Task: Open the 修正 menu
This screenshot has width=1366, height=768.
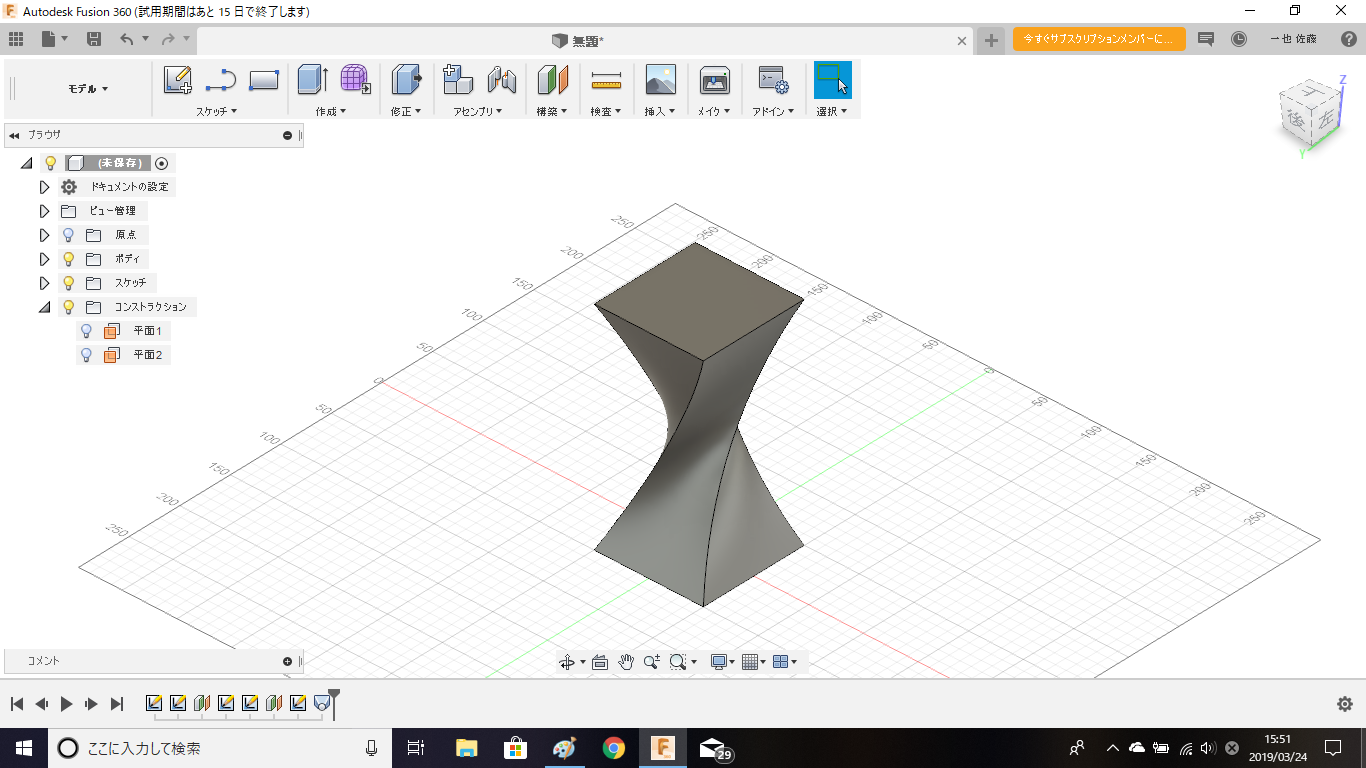Action: tap(406, 111)
